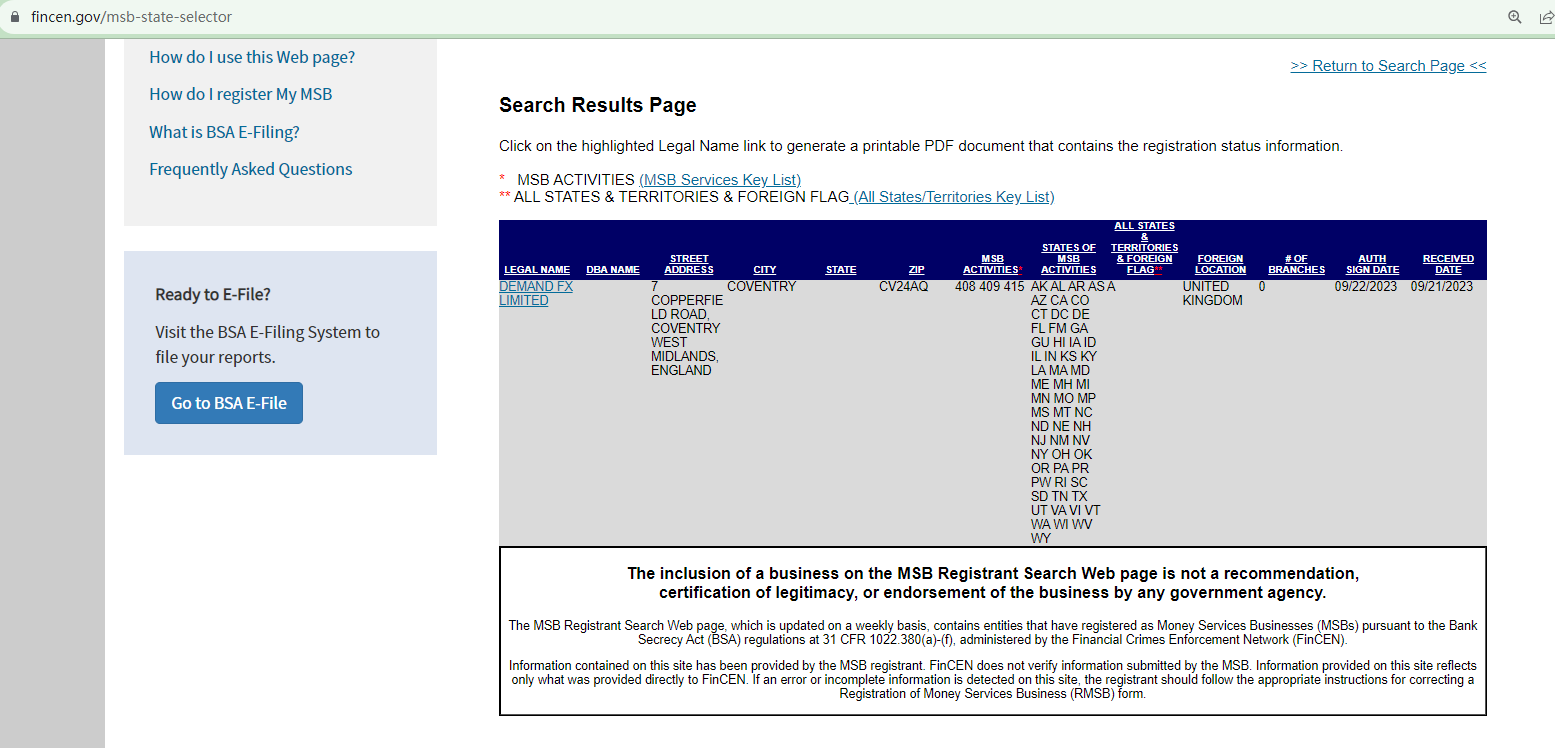Sort by STATE column header
Image resolution: width=1555 pixels, height=748 pixels.
pyautogui.click(x=841, y=270)
